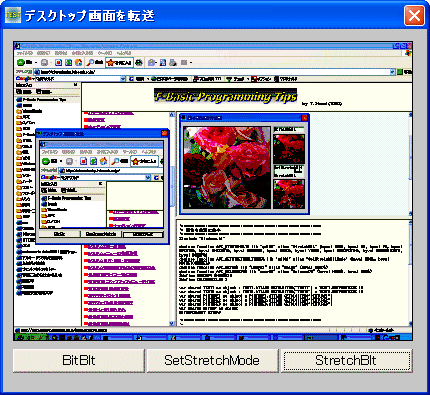Select F-Basic Programming Tips in favorites sidebar
This screenshot has width=430, height=395.
pyautogui.click(x=41, y=99)
